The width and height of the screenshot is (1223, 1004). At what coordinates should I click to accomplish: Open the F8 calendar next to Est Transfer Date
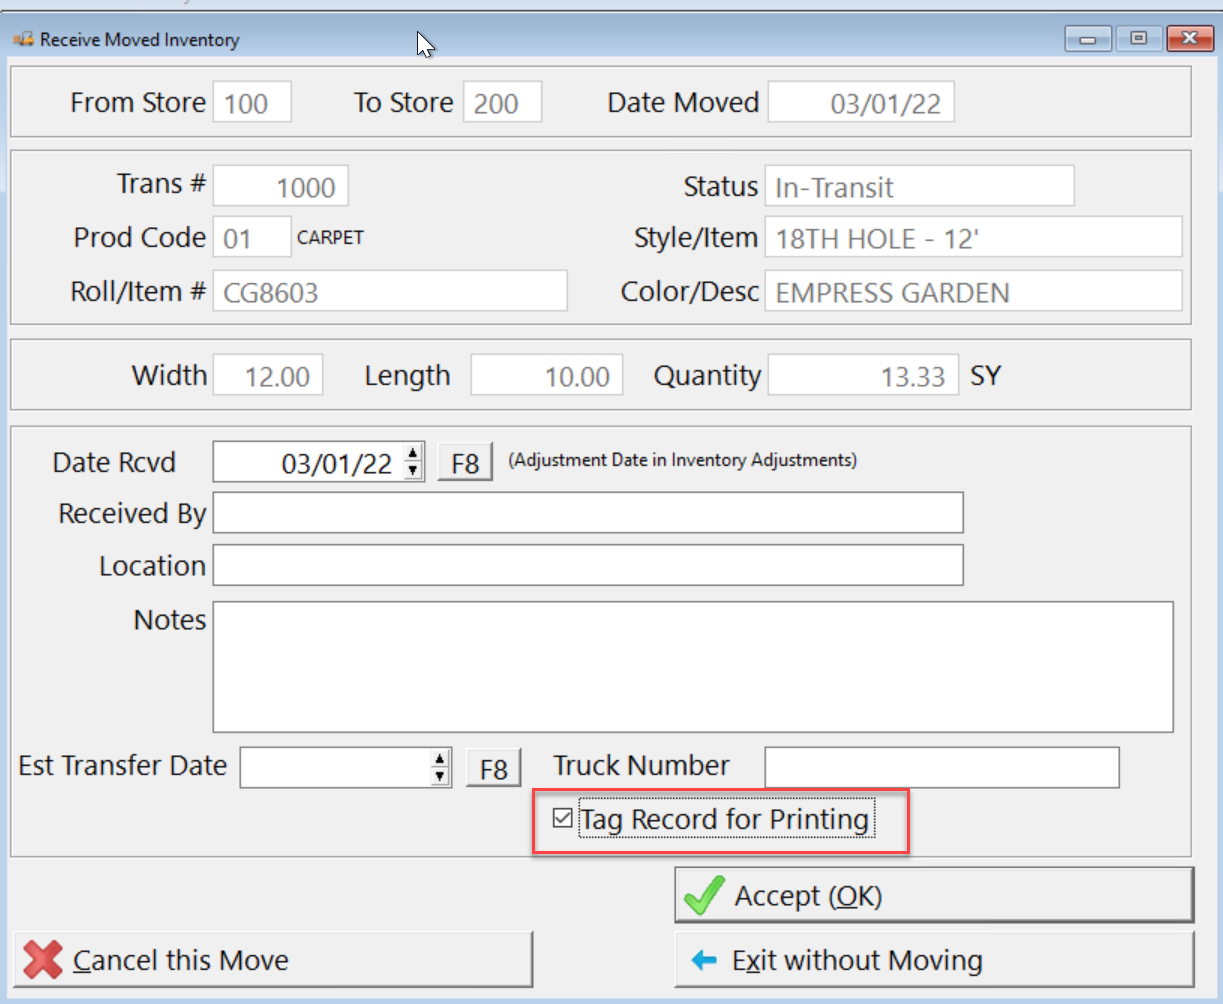click(494, 768)
